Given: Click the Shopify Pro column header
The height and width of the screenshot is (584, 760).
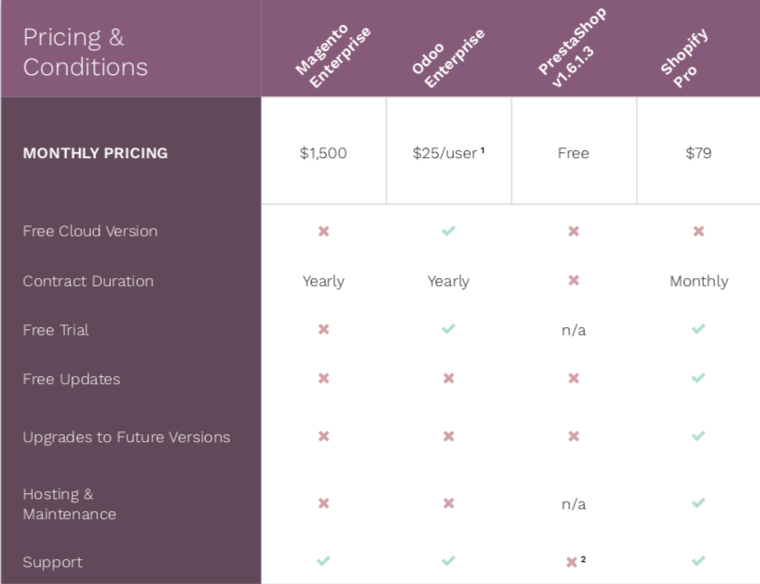Looking at the screenshot, I should [x=684, y=58].
